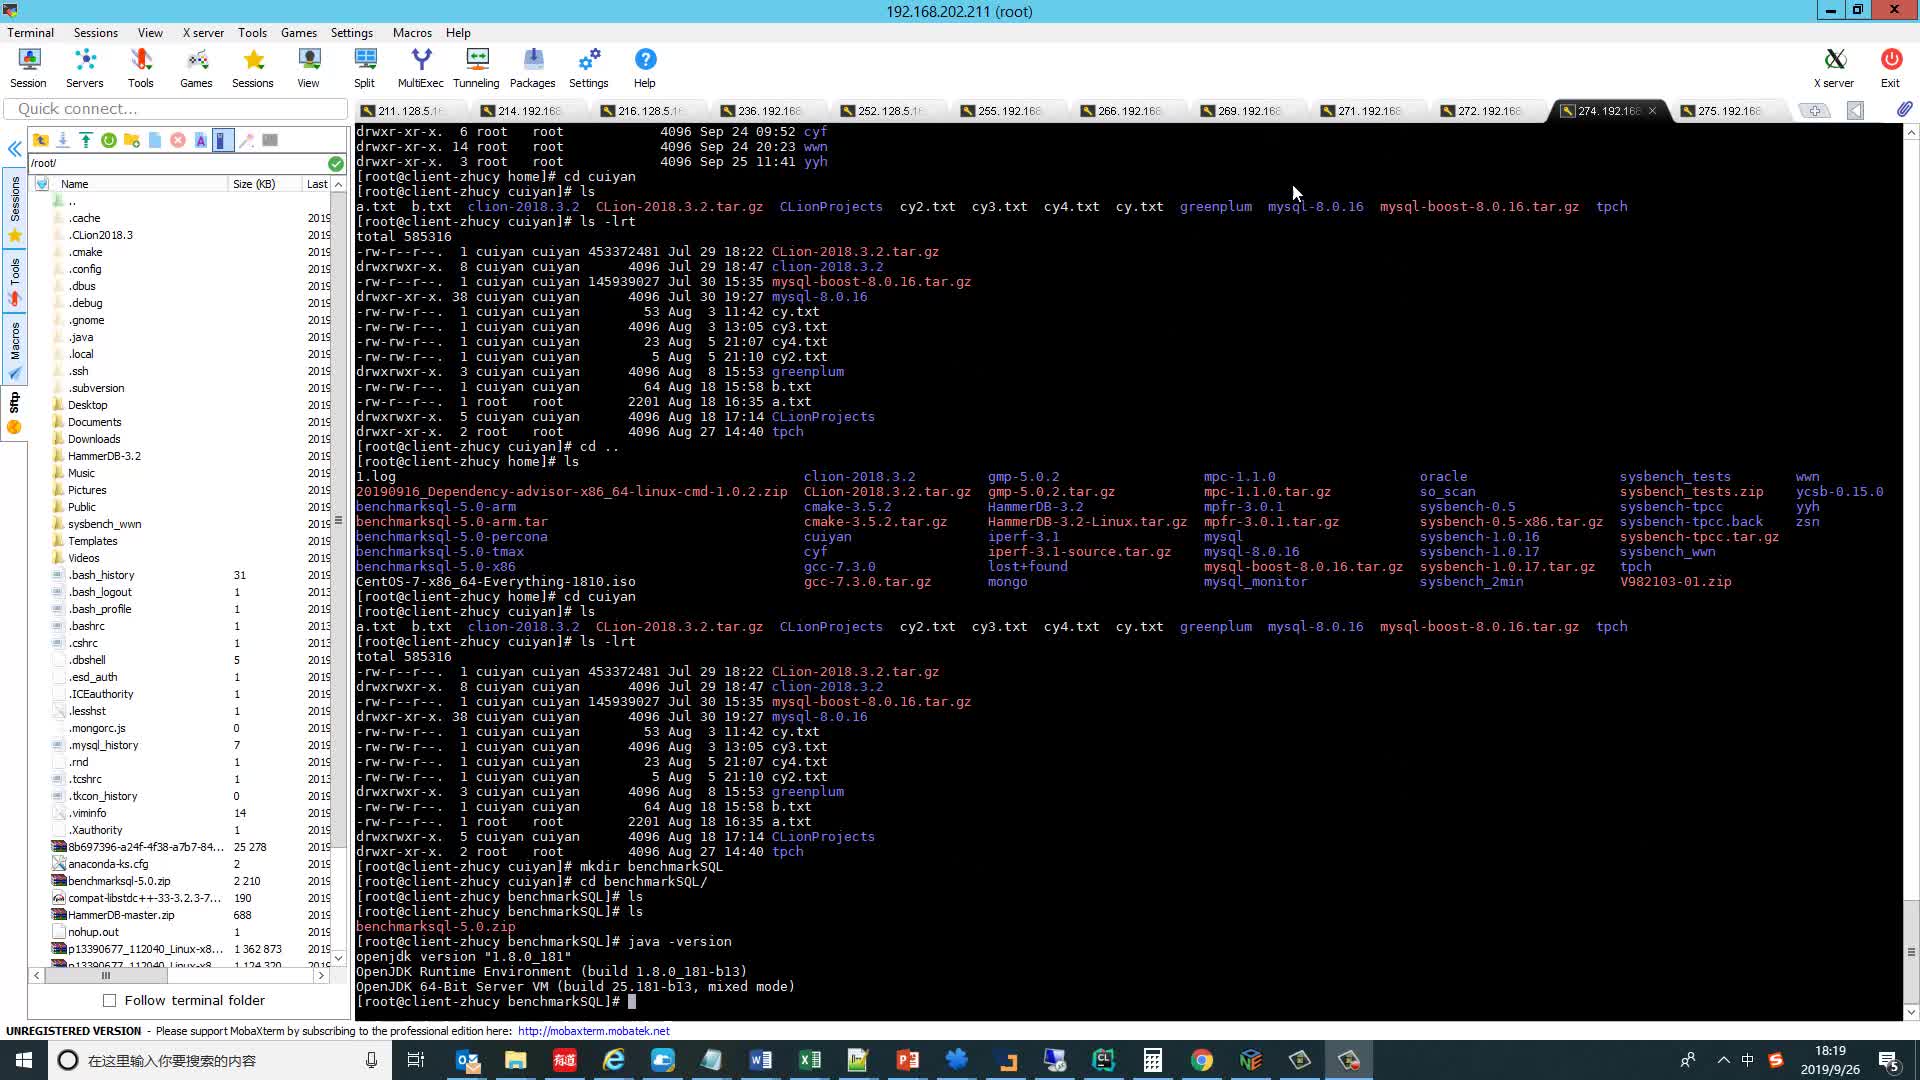
Task: Open the Packages manager icon
Action: (x=532, y=68)
